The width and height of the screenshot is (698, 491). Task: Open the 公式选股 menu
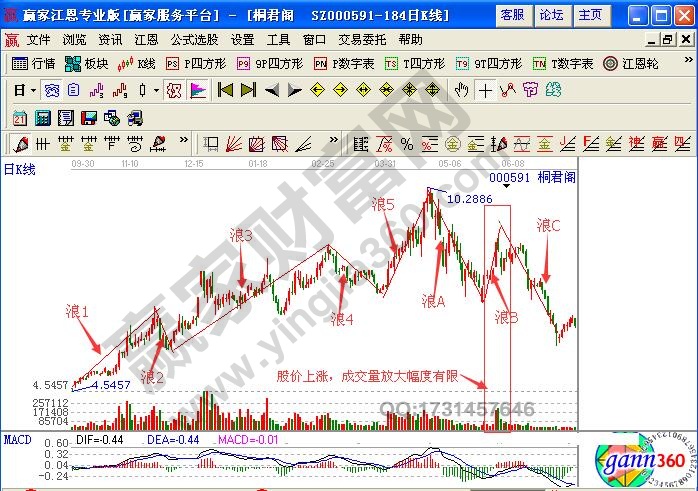pyautogui.click(x=193, y=39)
